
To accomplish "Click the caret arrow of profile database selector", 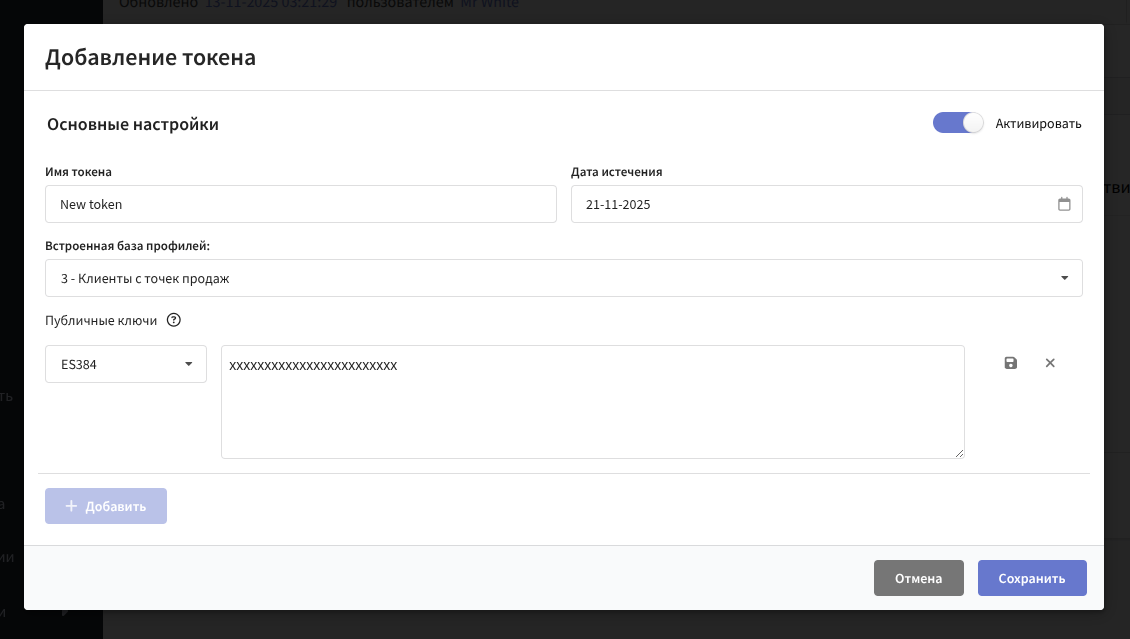I will pos(1065,278).
